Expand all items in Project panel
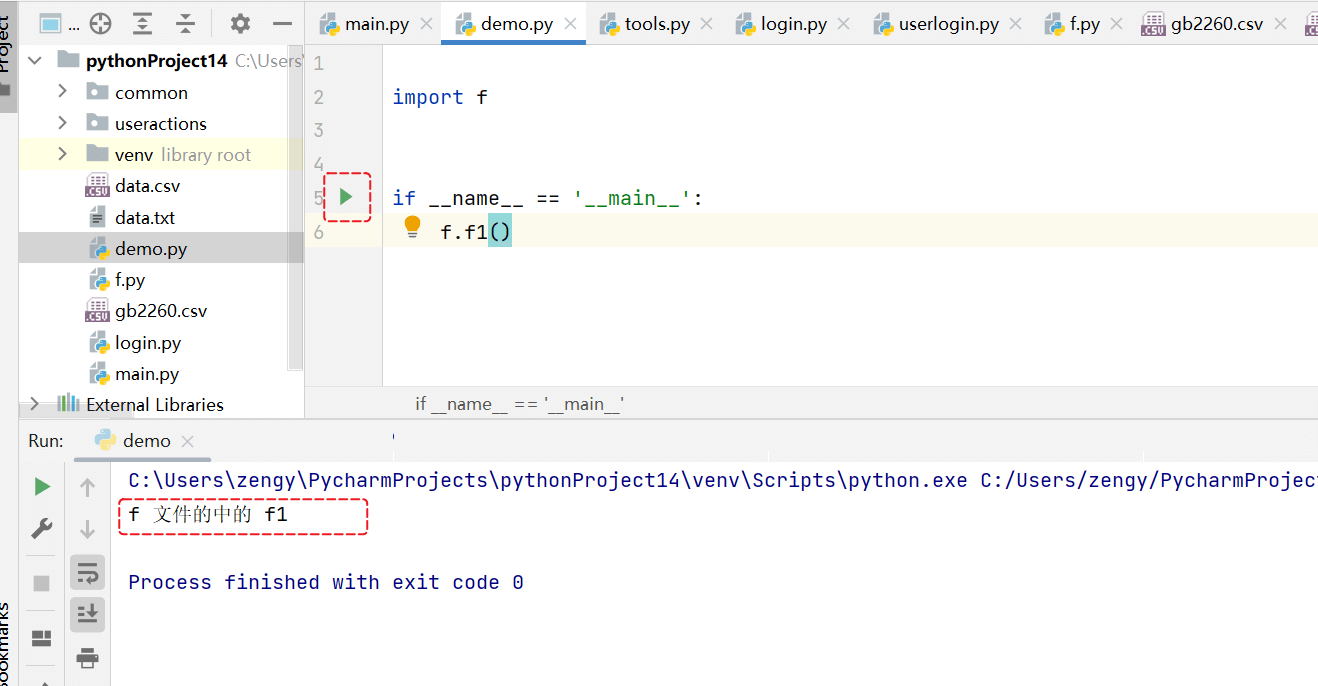1318x686 pixels. point(143,23)
